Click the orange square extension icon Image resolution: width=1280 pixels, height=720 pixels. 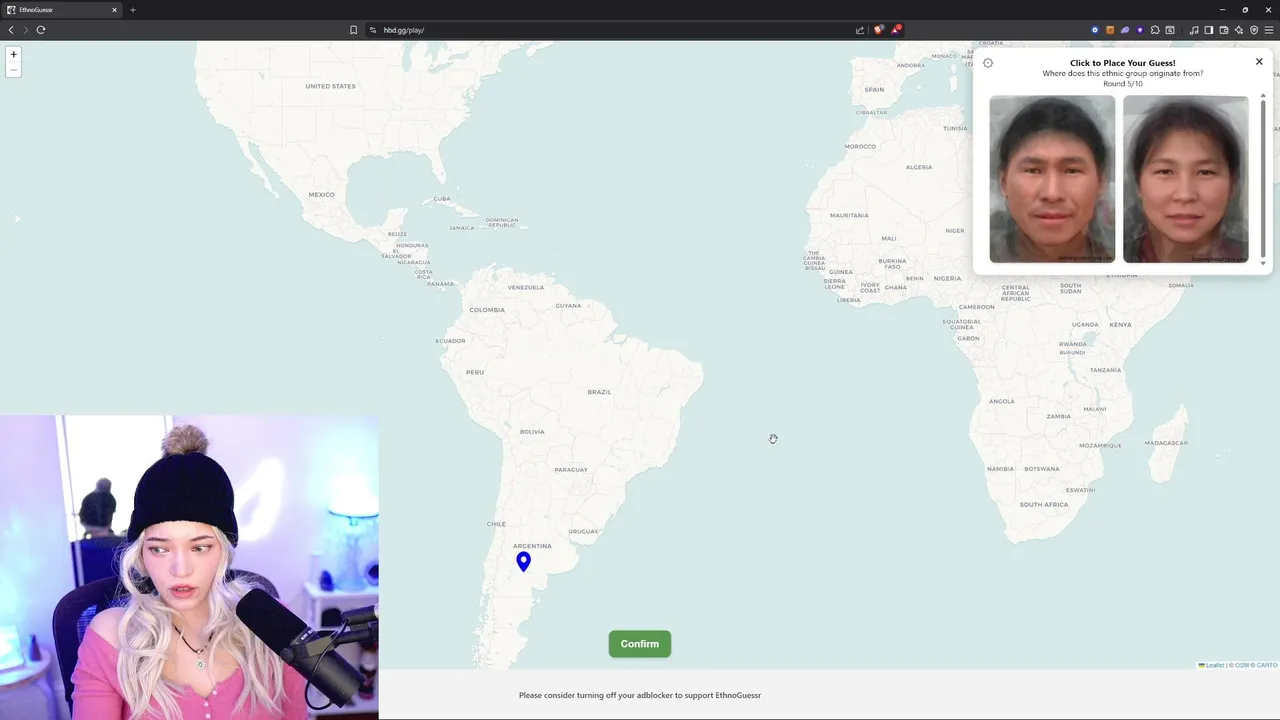(x=1110, y=30)
